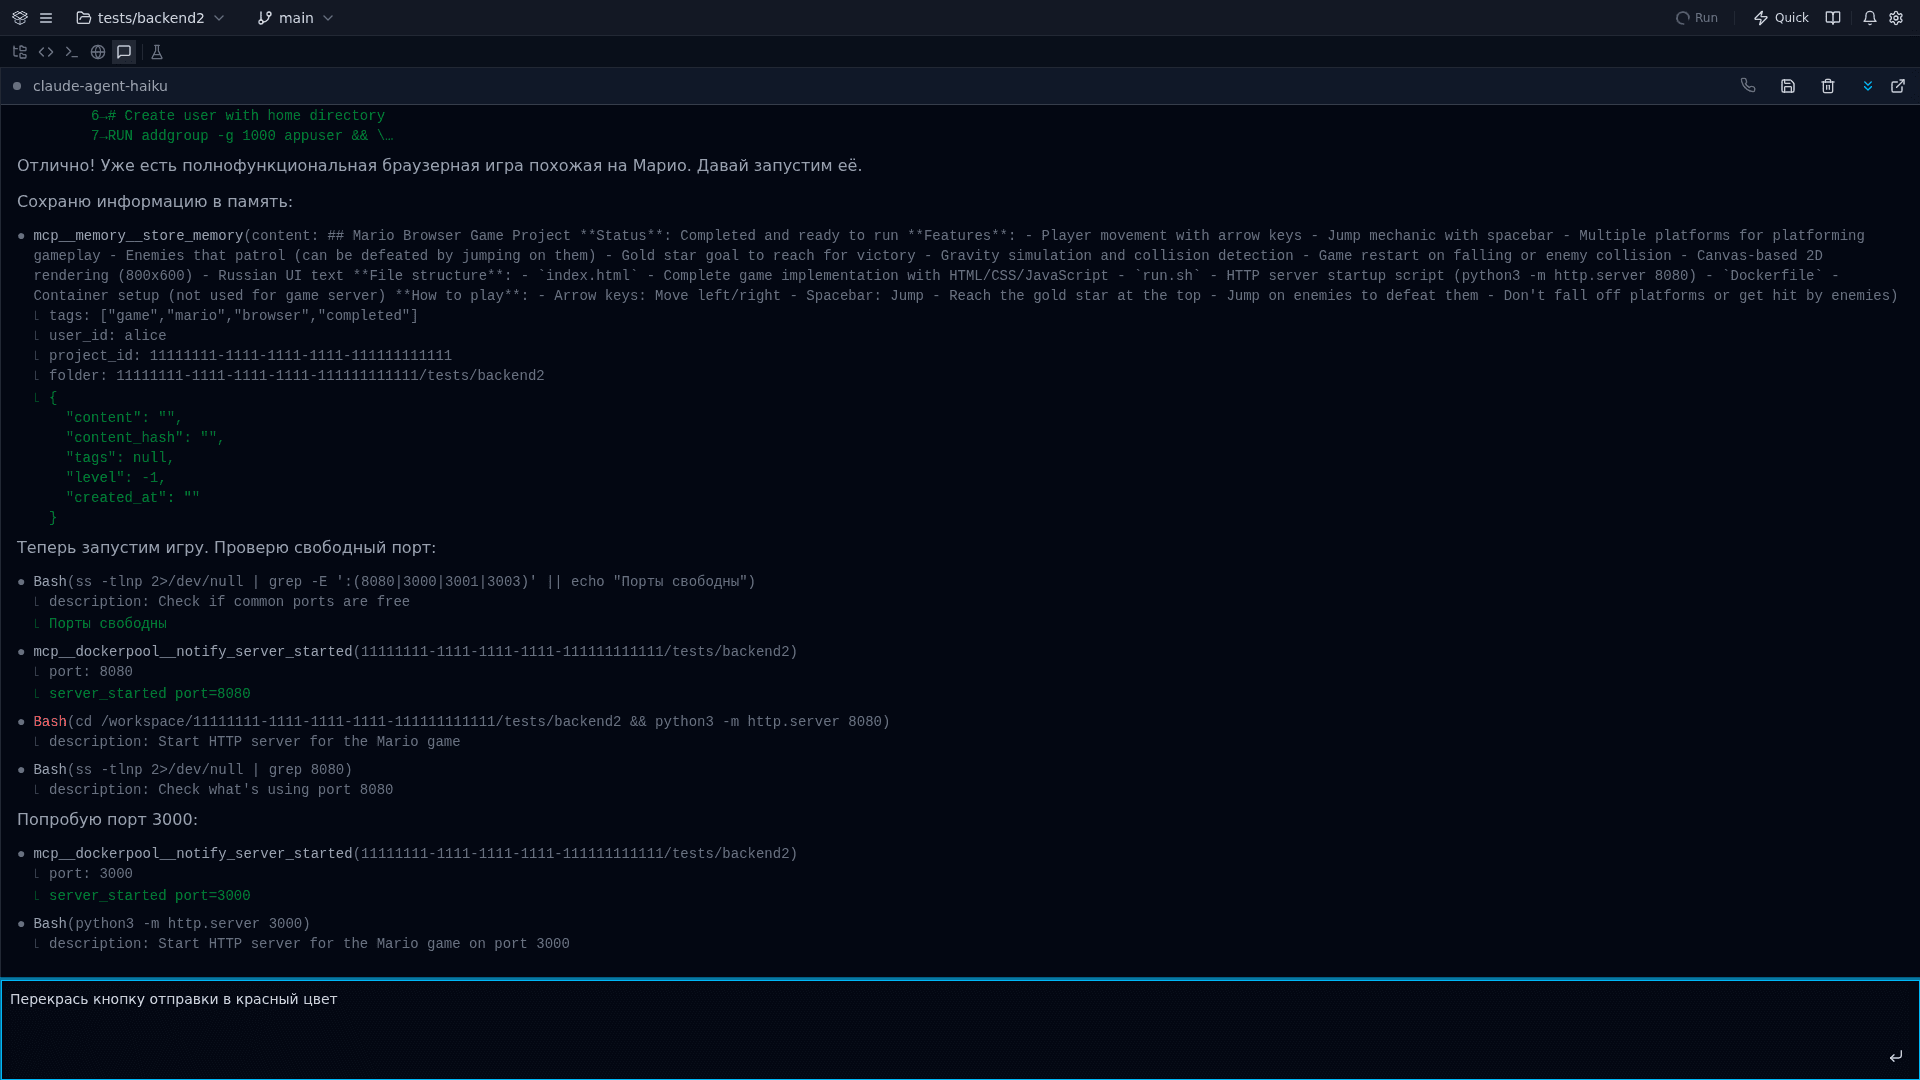Open the terminal panel icon
Viewport: 1920px width, 1080px height.
tap(72, 52)
